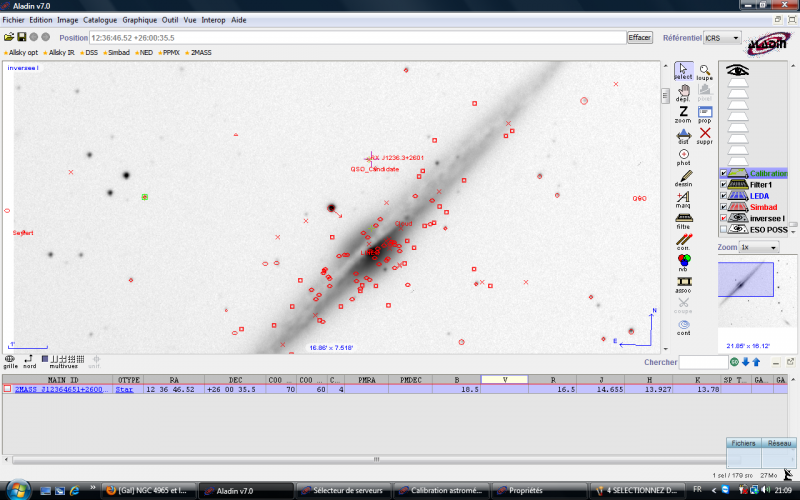
Task: Click the view panel vertical slider handle
Action: (665, 95)
